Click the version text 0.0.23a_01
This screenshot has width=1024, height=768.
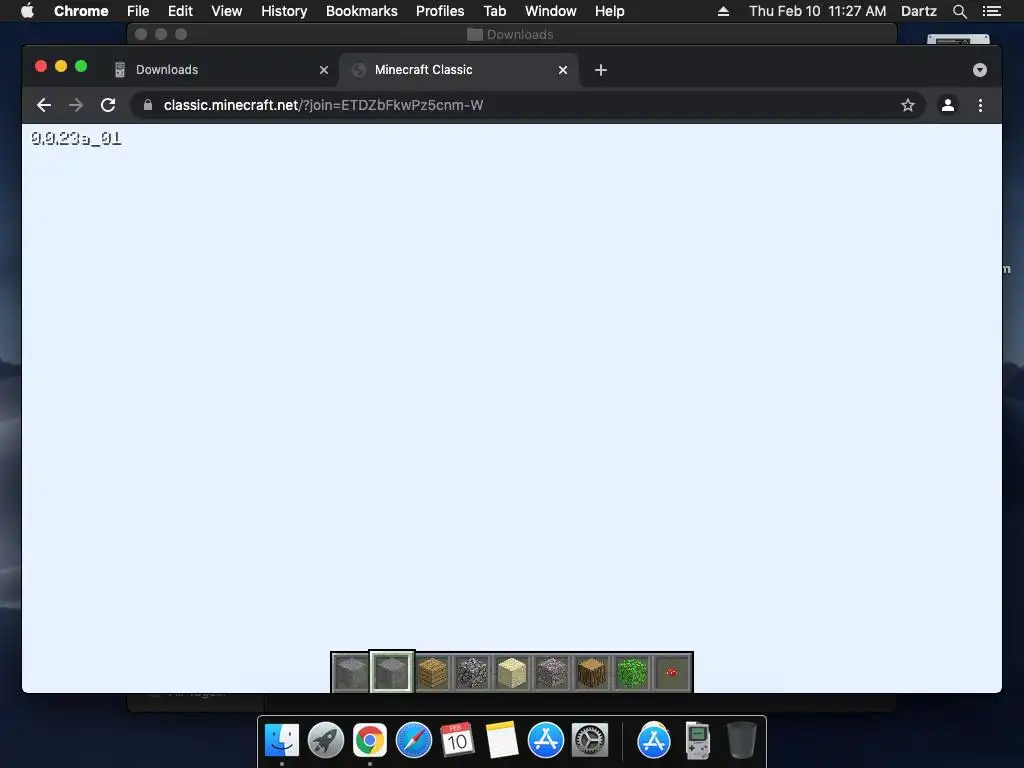point(76,138)
